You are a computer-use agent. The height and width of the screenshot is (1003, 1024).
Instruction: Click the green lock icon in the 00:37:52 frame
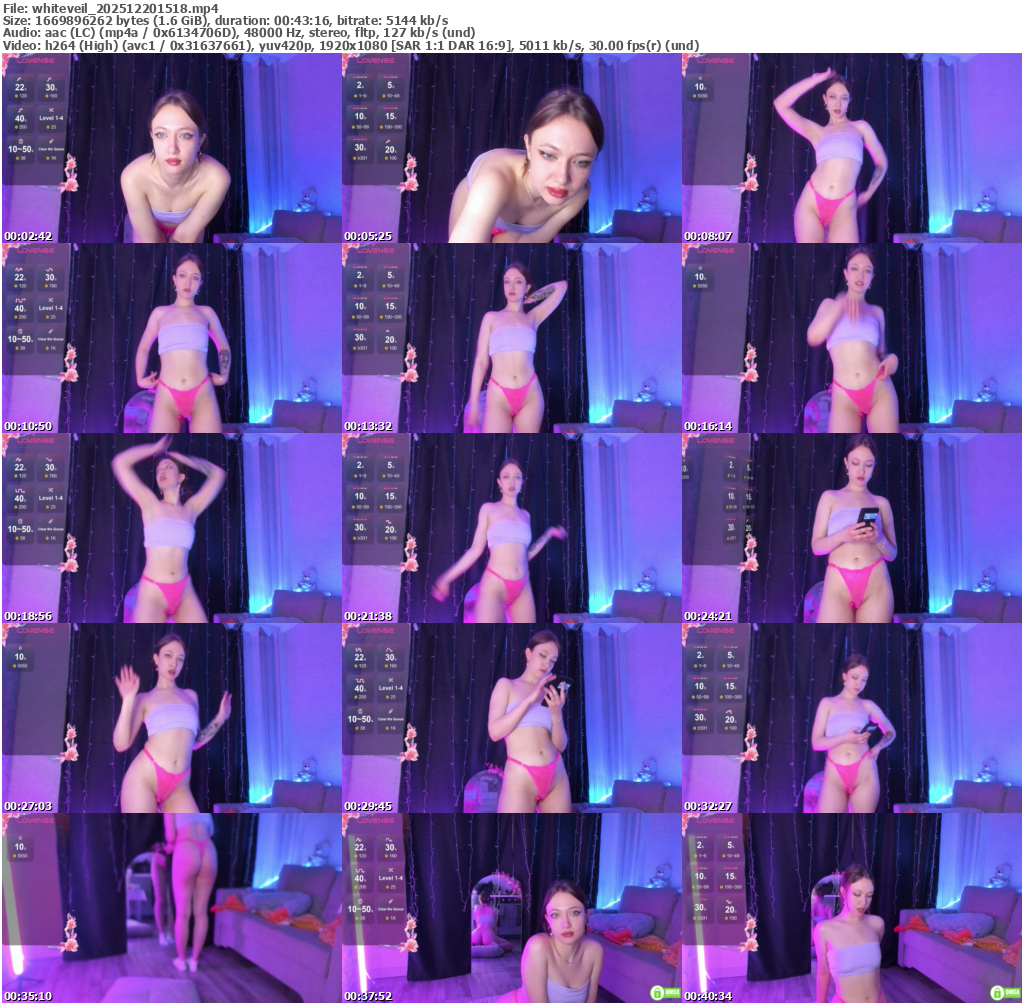[x=659, y=991]
